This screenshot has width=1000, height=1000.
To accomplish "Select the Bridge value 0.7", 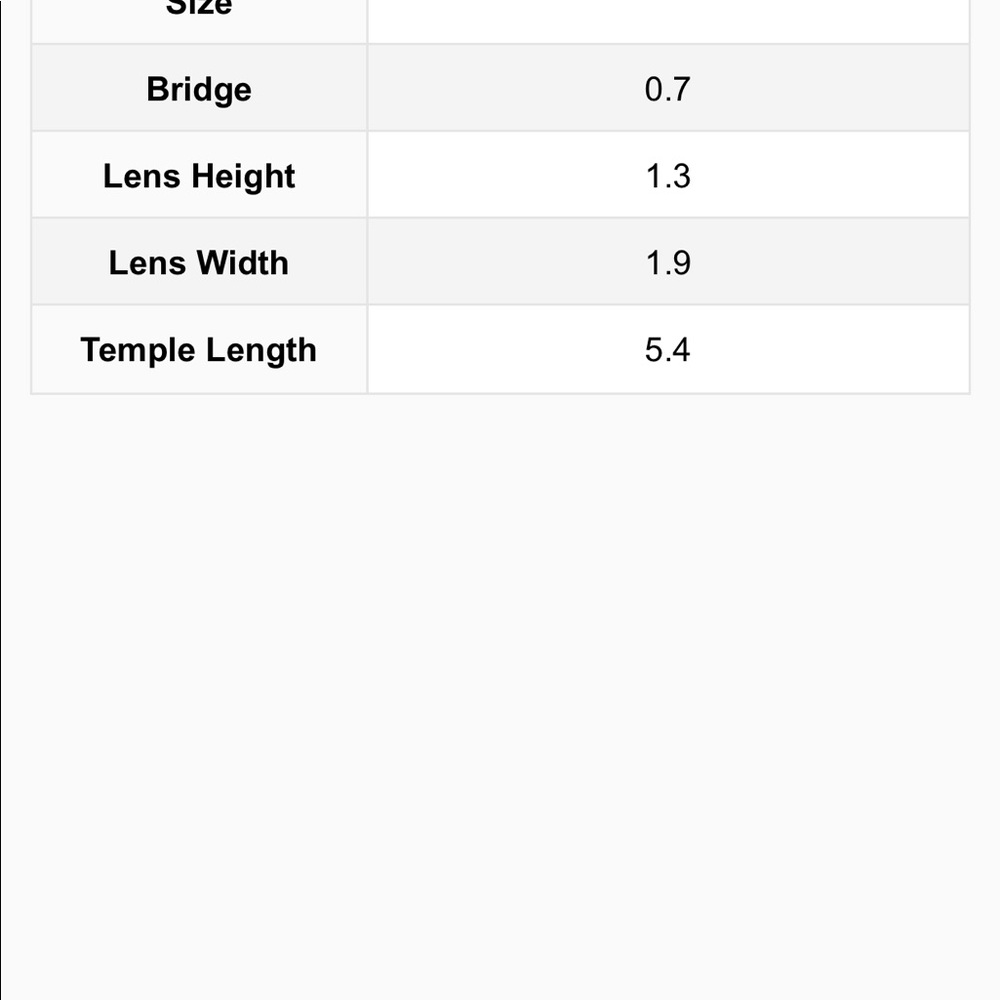I will [667, 89].
